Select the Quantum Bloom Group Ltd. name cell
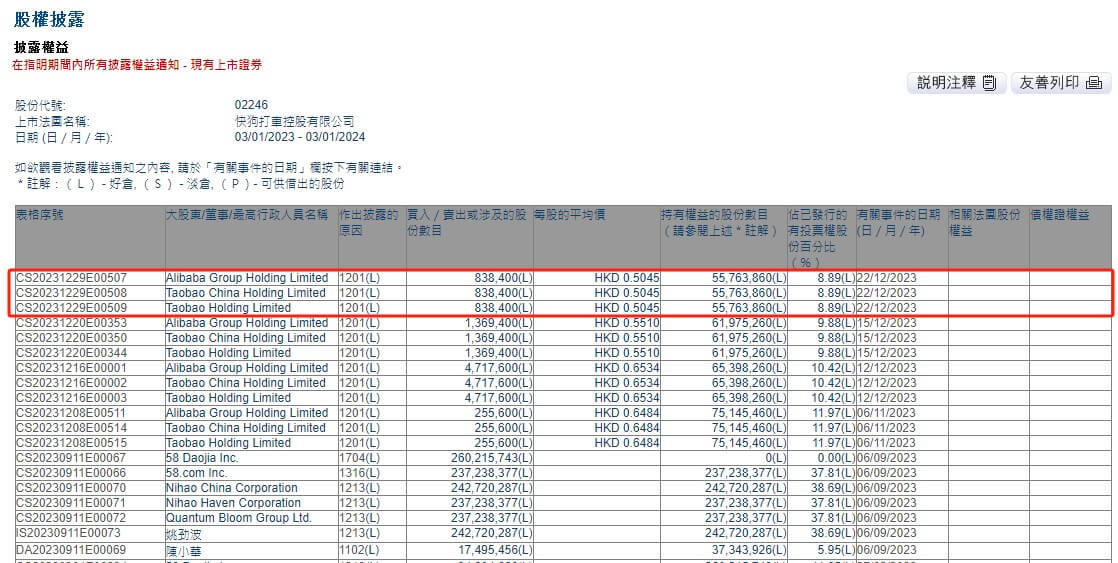The image size is (1118, 563). click(x=238, y=518)
